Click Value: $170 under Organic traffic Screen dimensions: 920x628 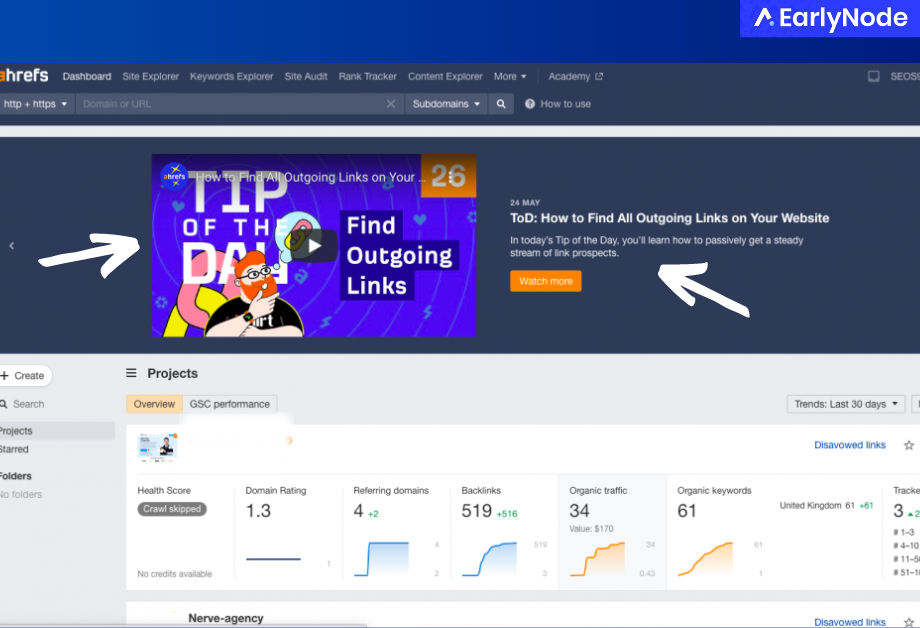(591, 529)
